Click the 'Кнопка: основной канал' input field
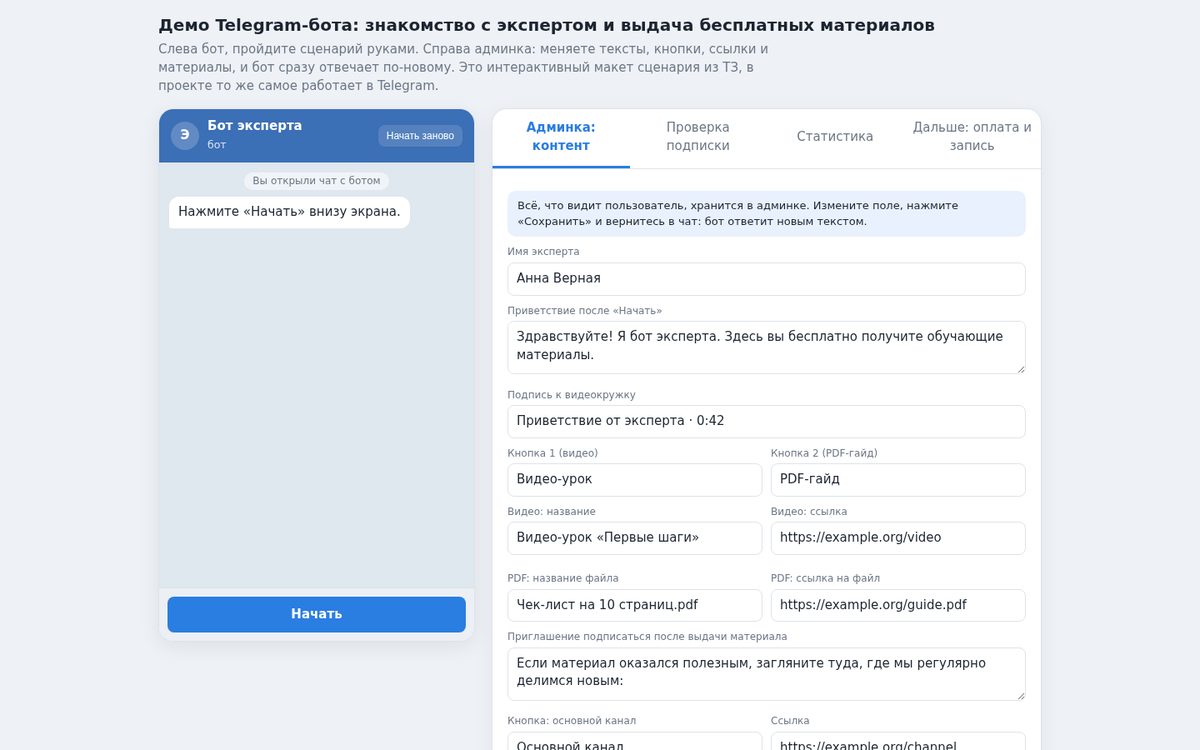This screenshot has width=1200, height=750. tap(635, 741)
